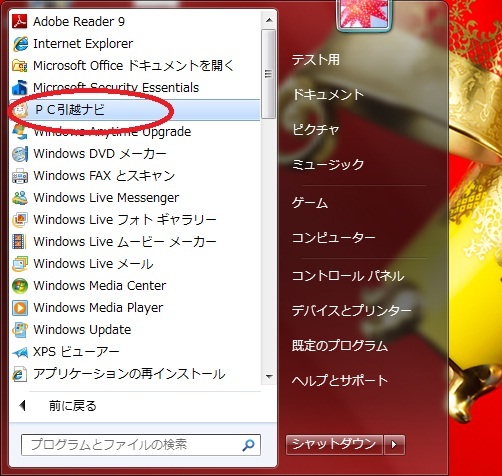This screenshot has width=502, height=476.
Task: Click the user account picture
Action: tap(363, 15)
